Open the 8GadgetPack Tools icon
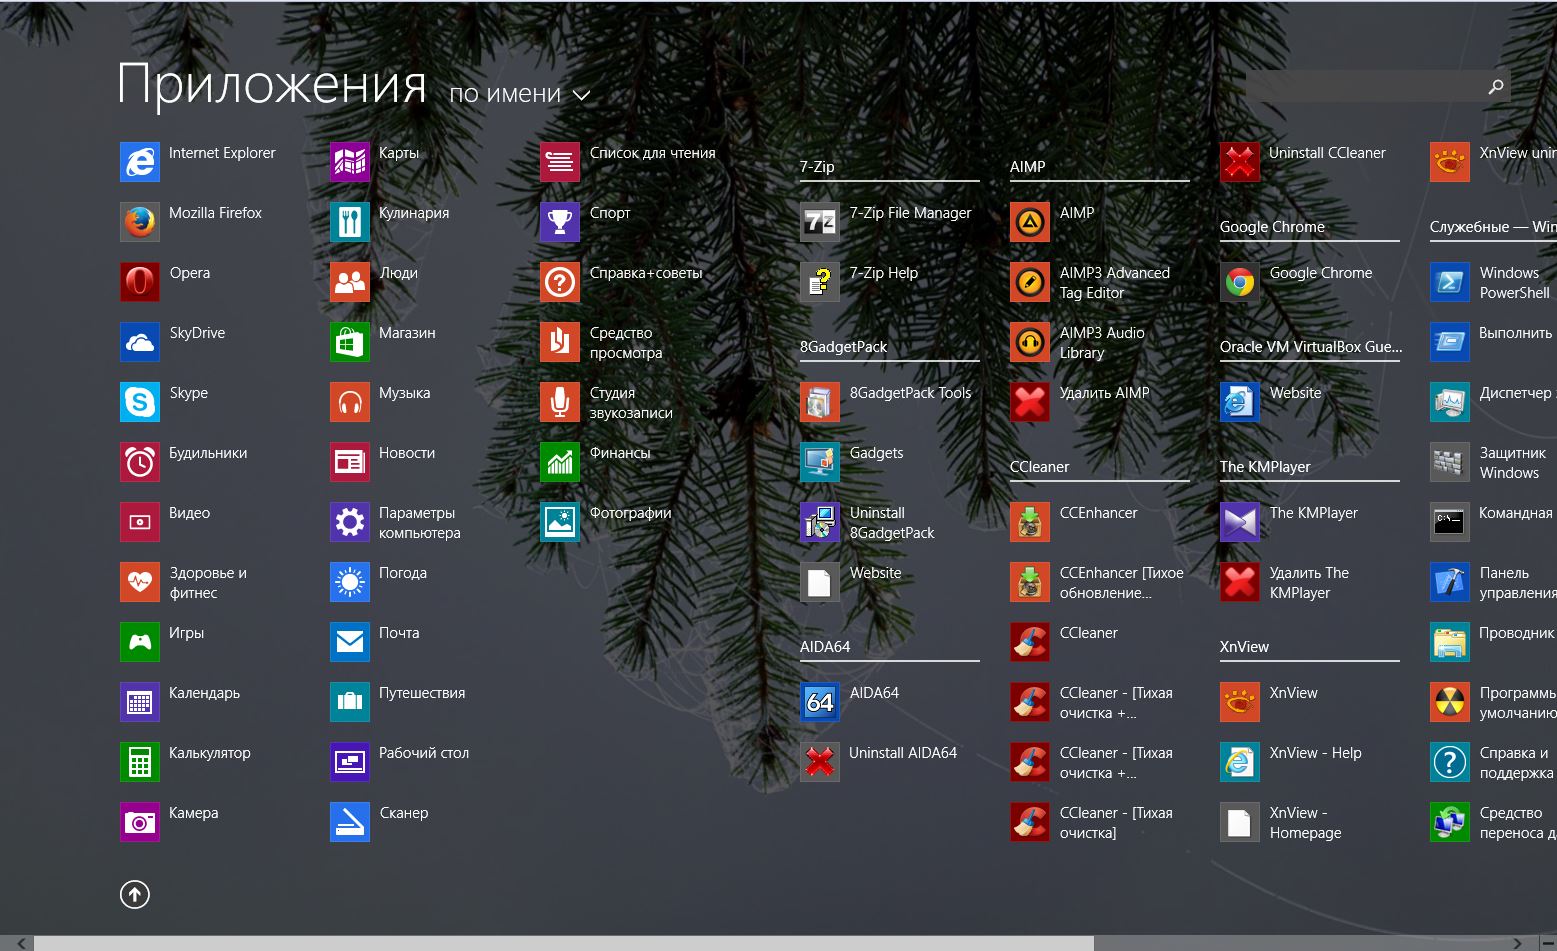Viewport: 1557px width, 951px height. pos(820,402)
